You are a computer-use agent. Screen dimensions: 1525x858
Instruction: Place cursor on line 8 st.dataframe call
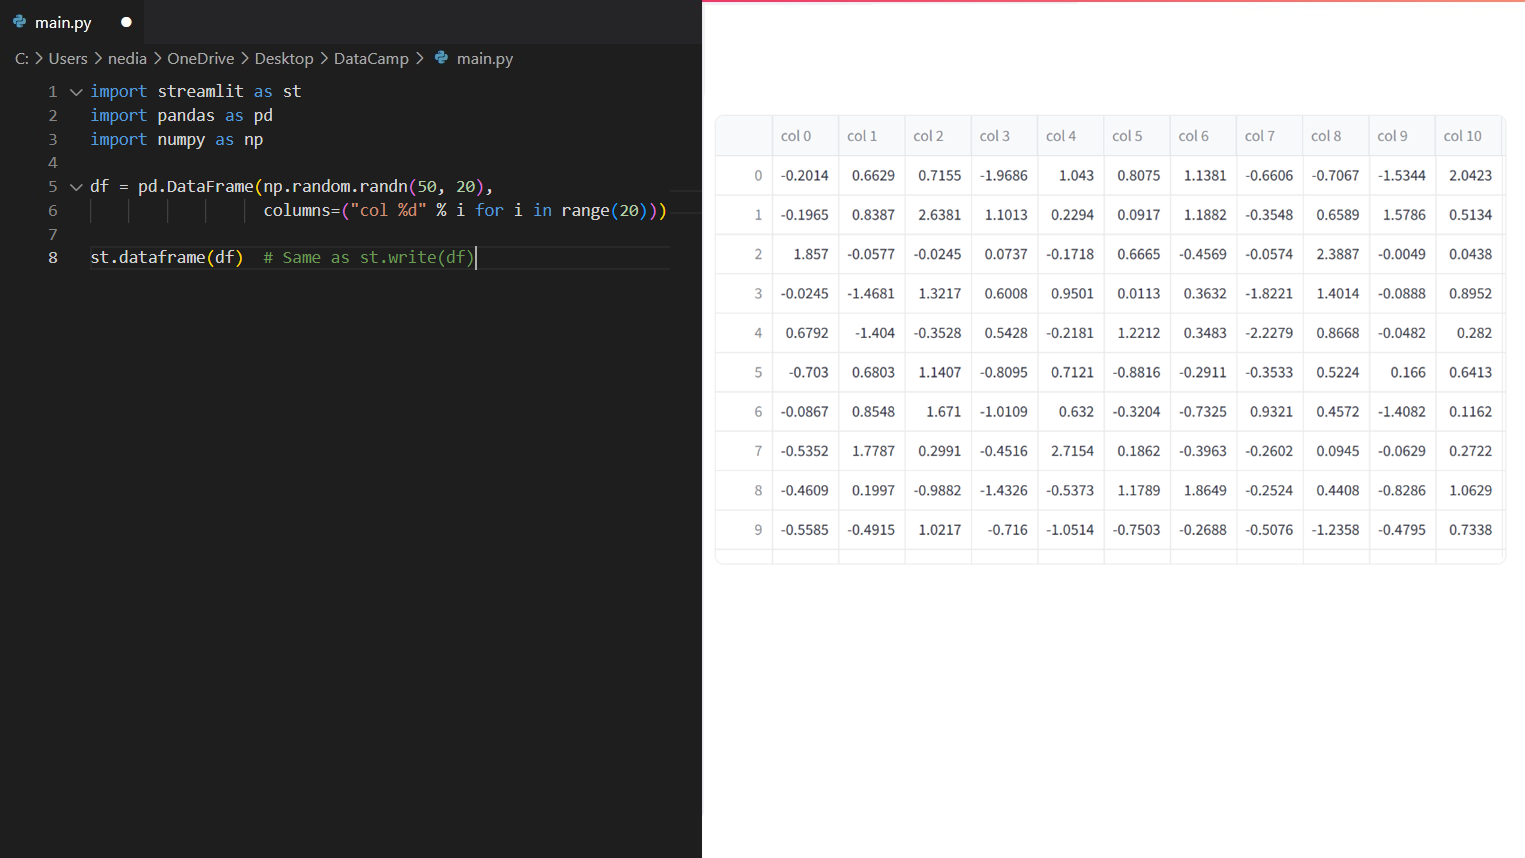pyautogui.click(x=166, y=258)
